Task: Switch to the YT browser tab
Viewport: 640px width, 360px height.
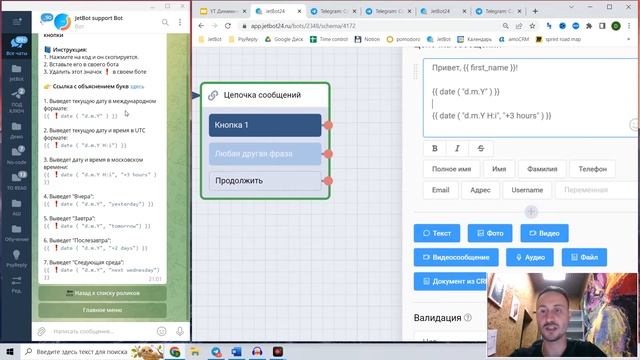Action: point(222,11)
